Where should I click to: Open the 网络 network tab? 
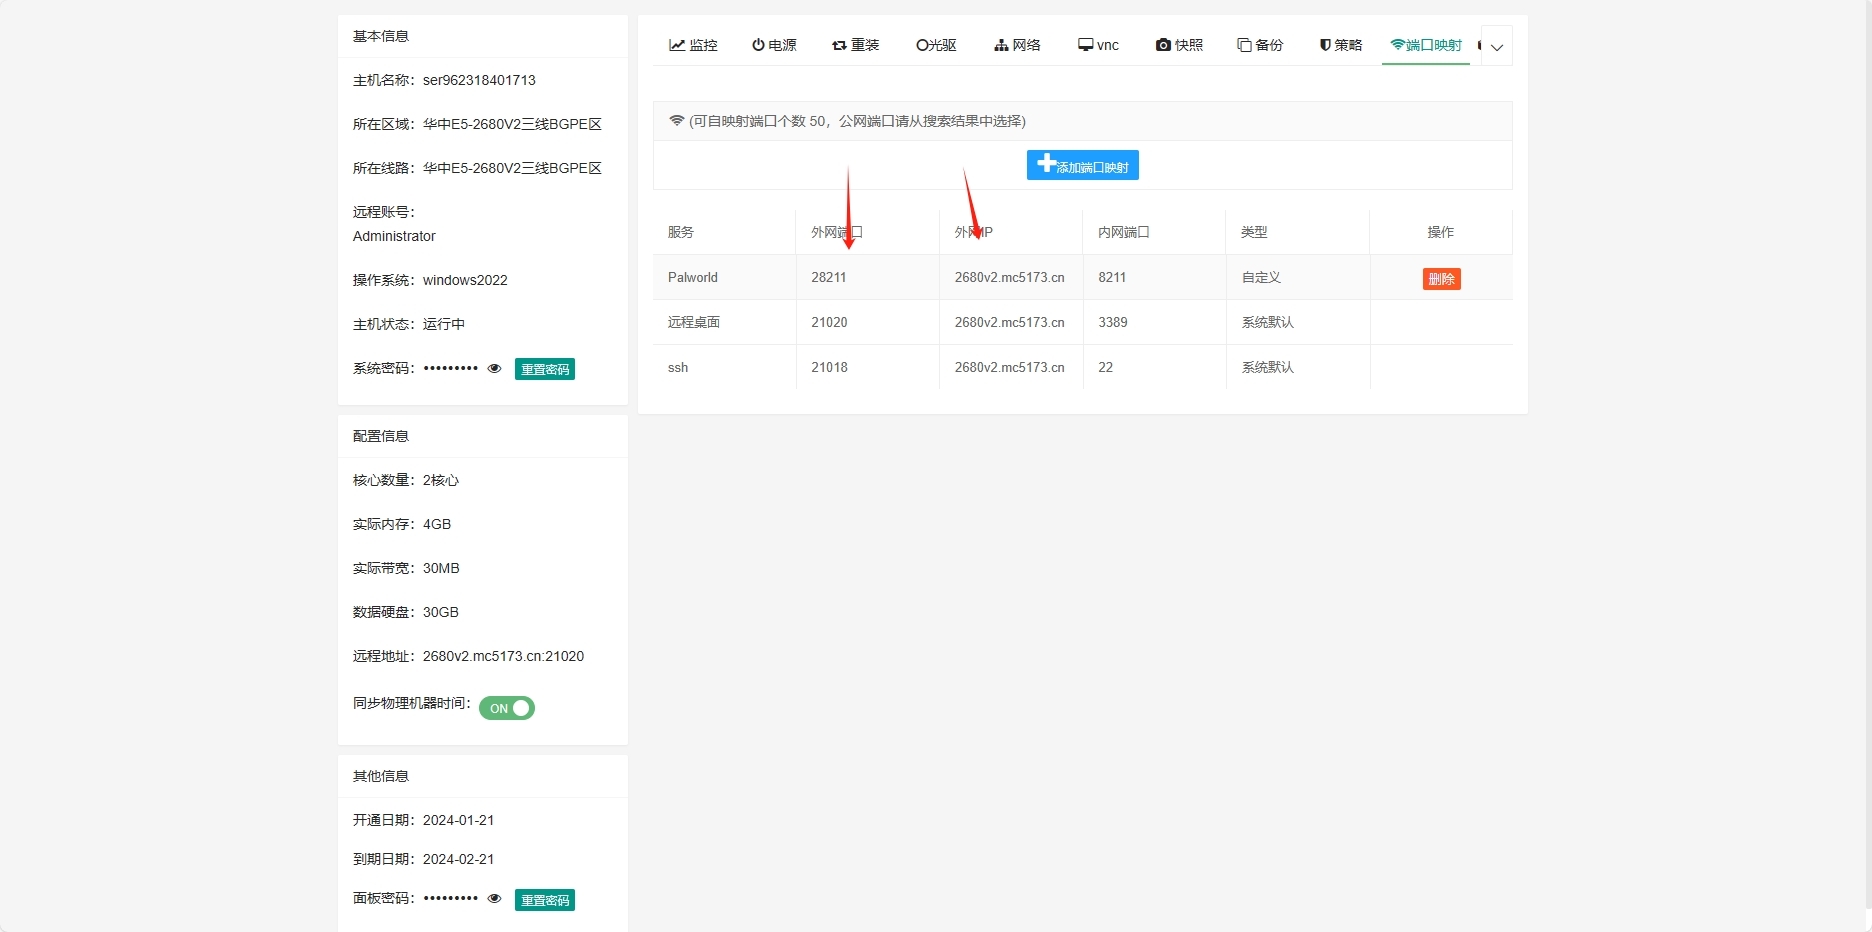coord(1017,45)
